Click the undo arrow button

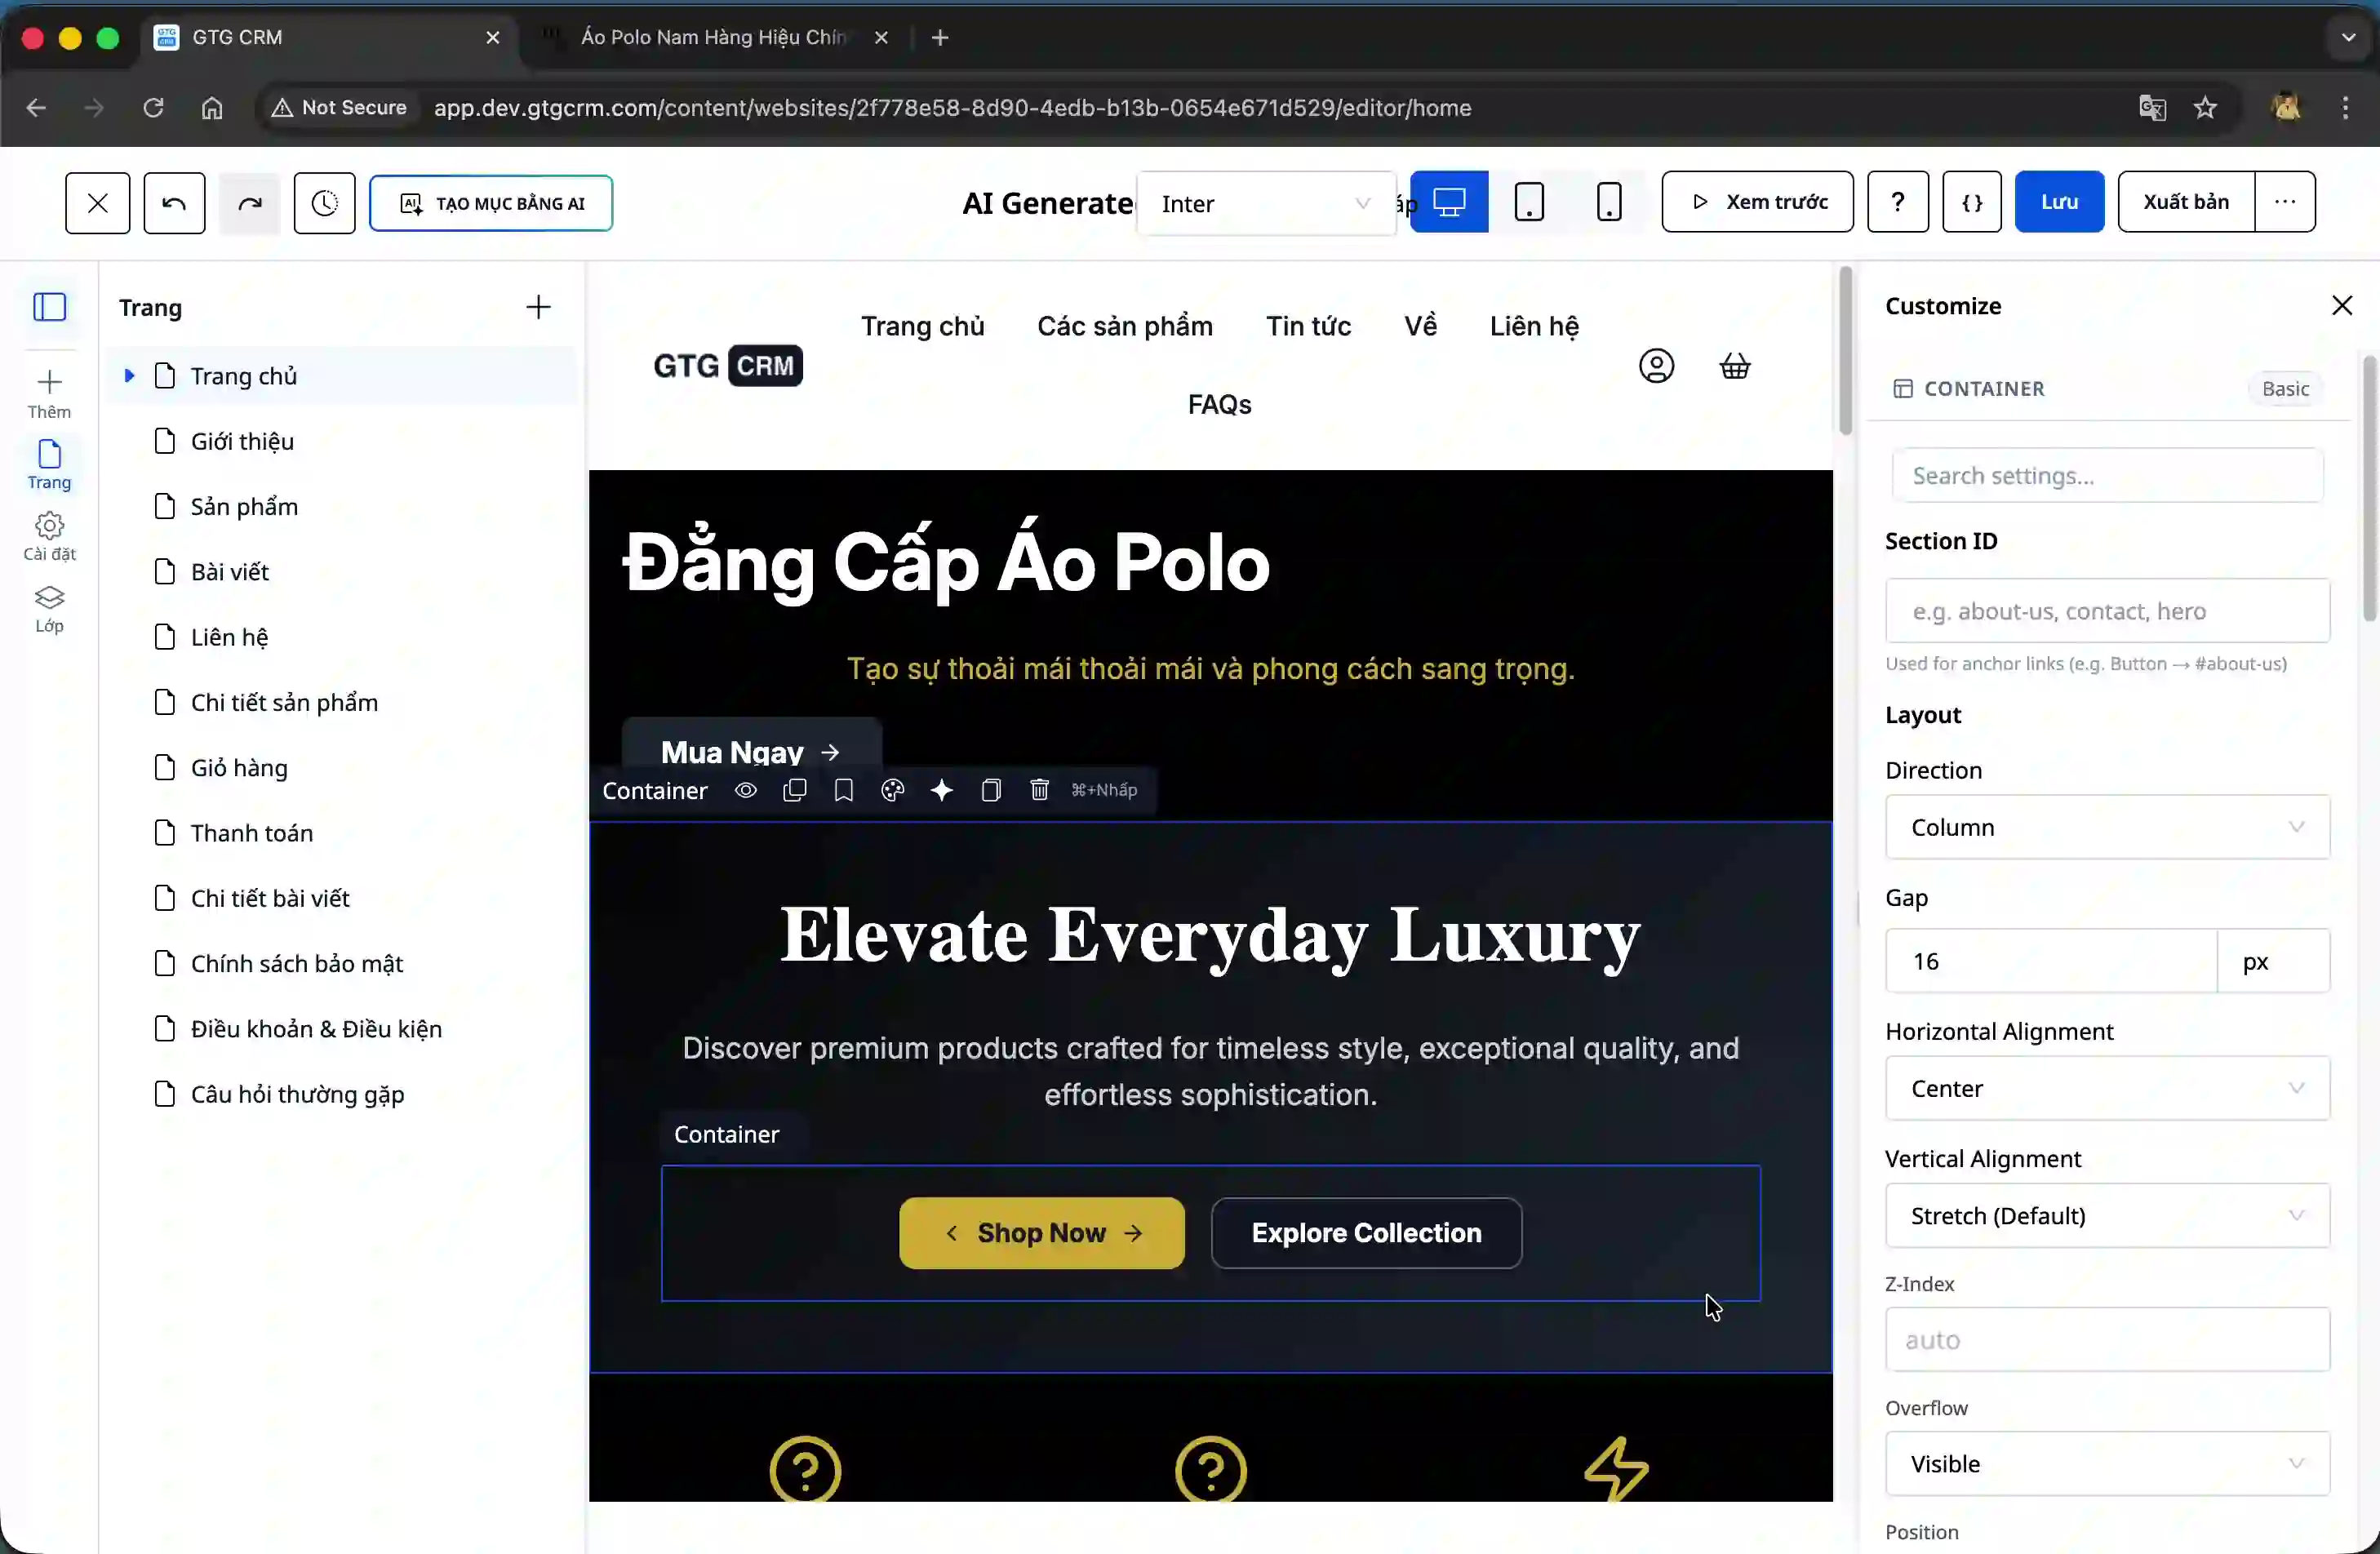click(x=174, y=203)
